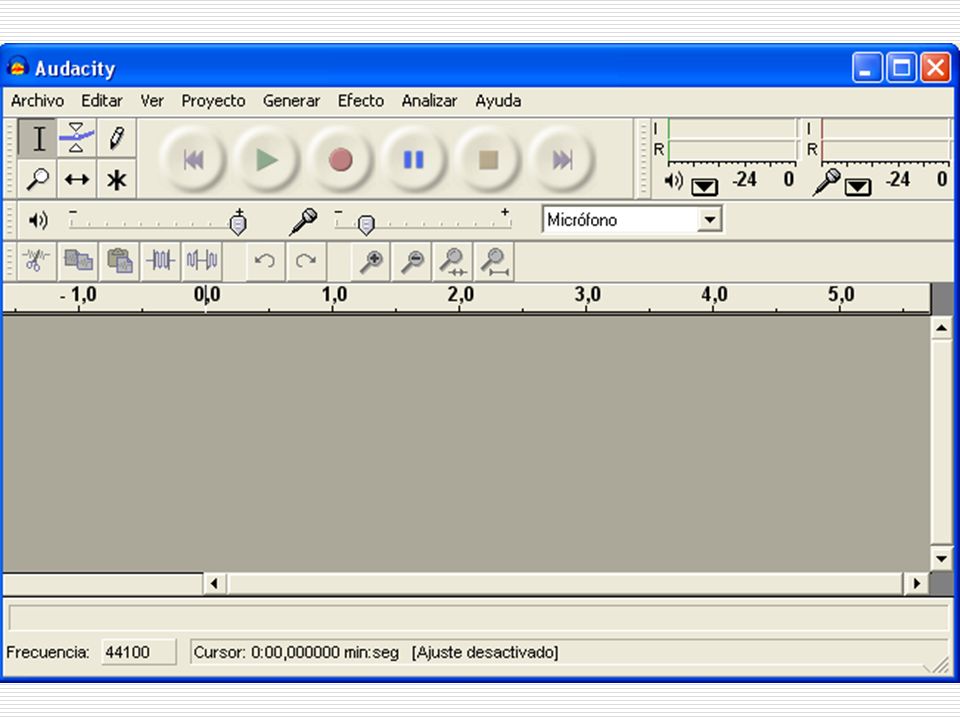
Task: Open the Editar menu
Action: click(x=102, y=100)
